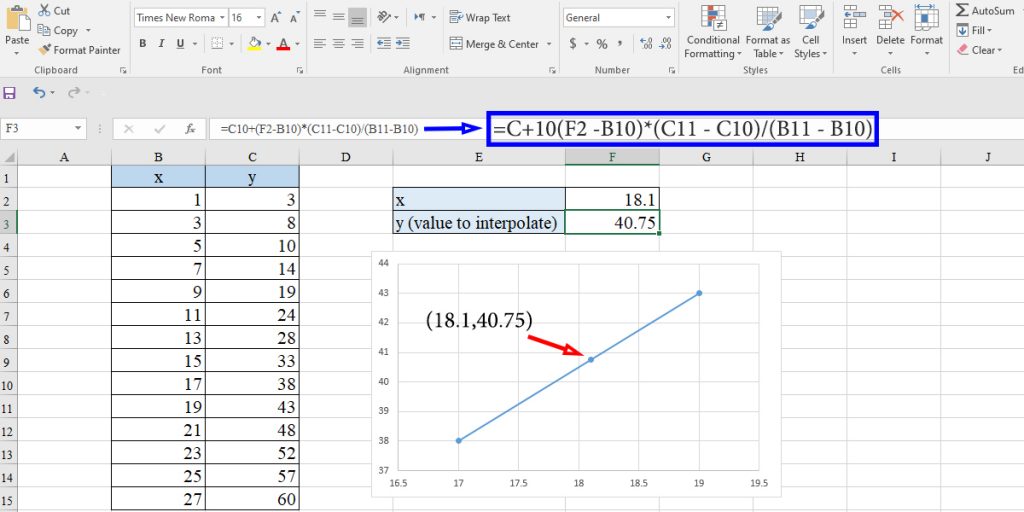The height and width of the screenshot is (512, 1024).
Task: Save the workbook with floppy icon
Action: tap(9, 93)
